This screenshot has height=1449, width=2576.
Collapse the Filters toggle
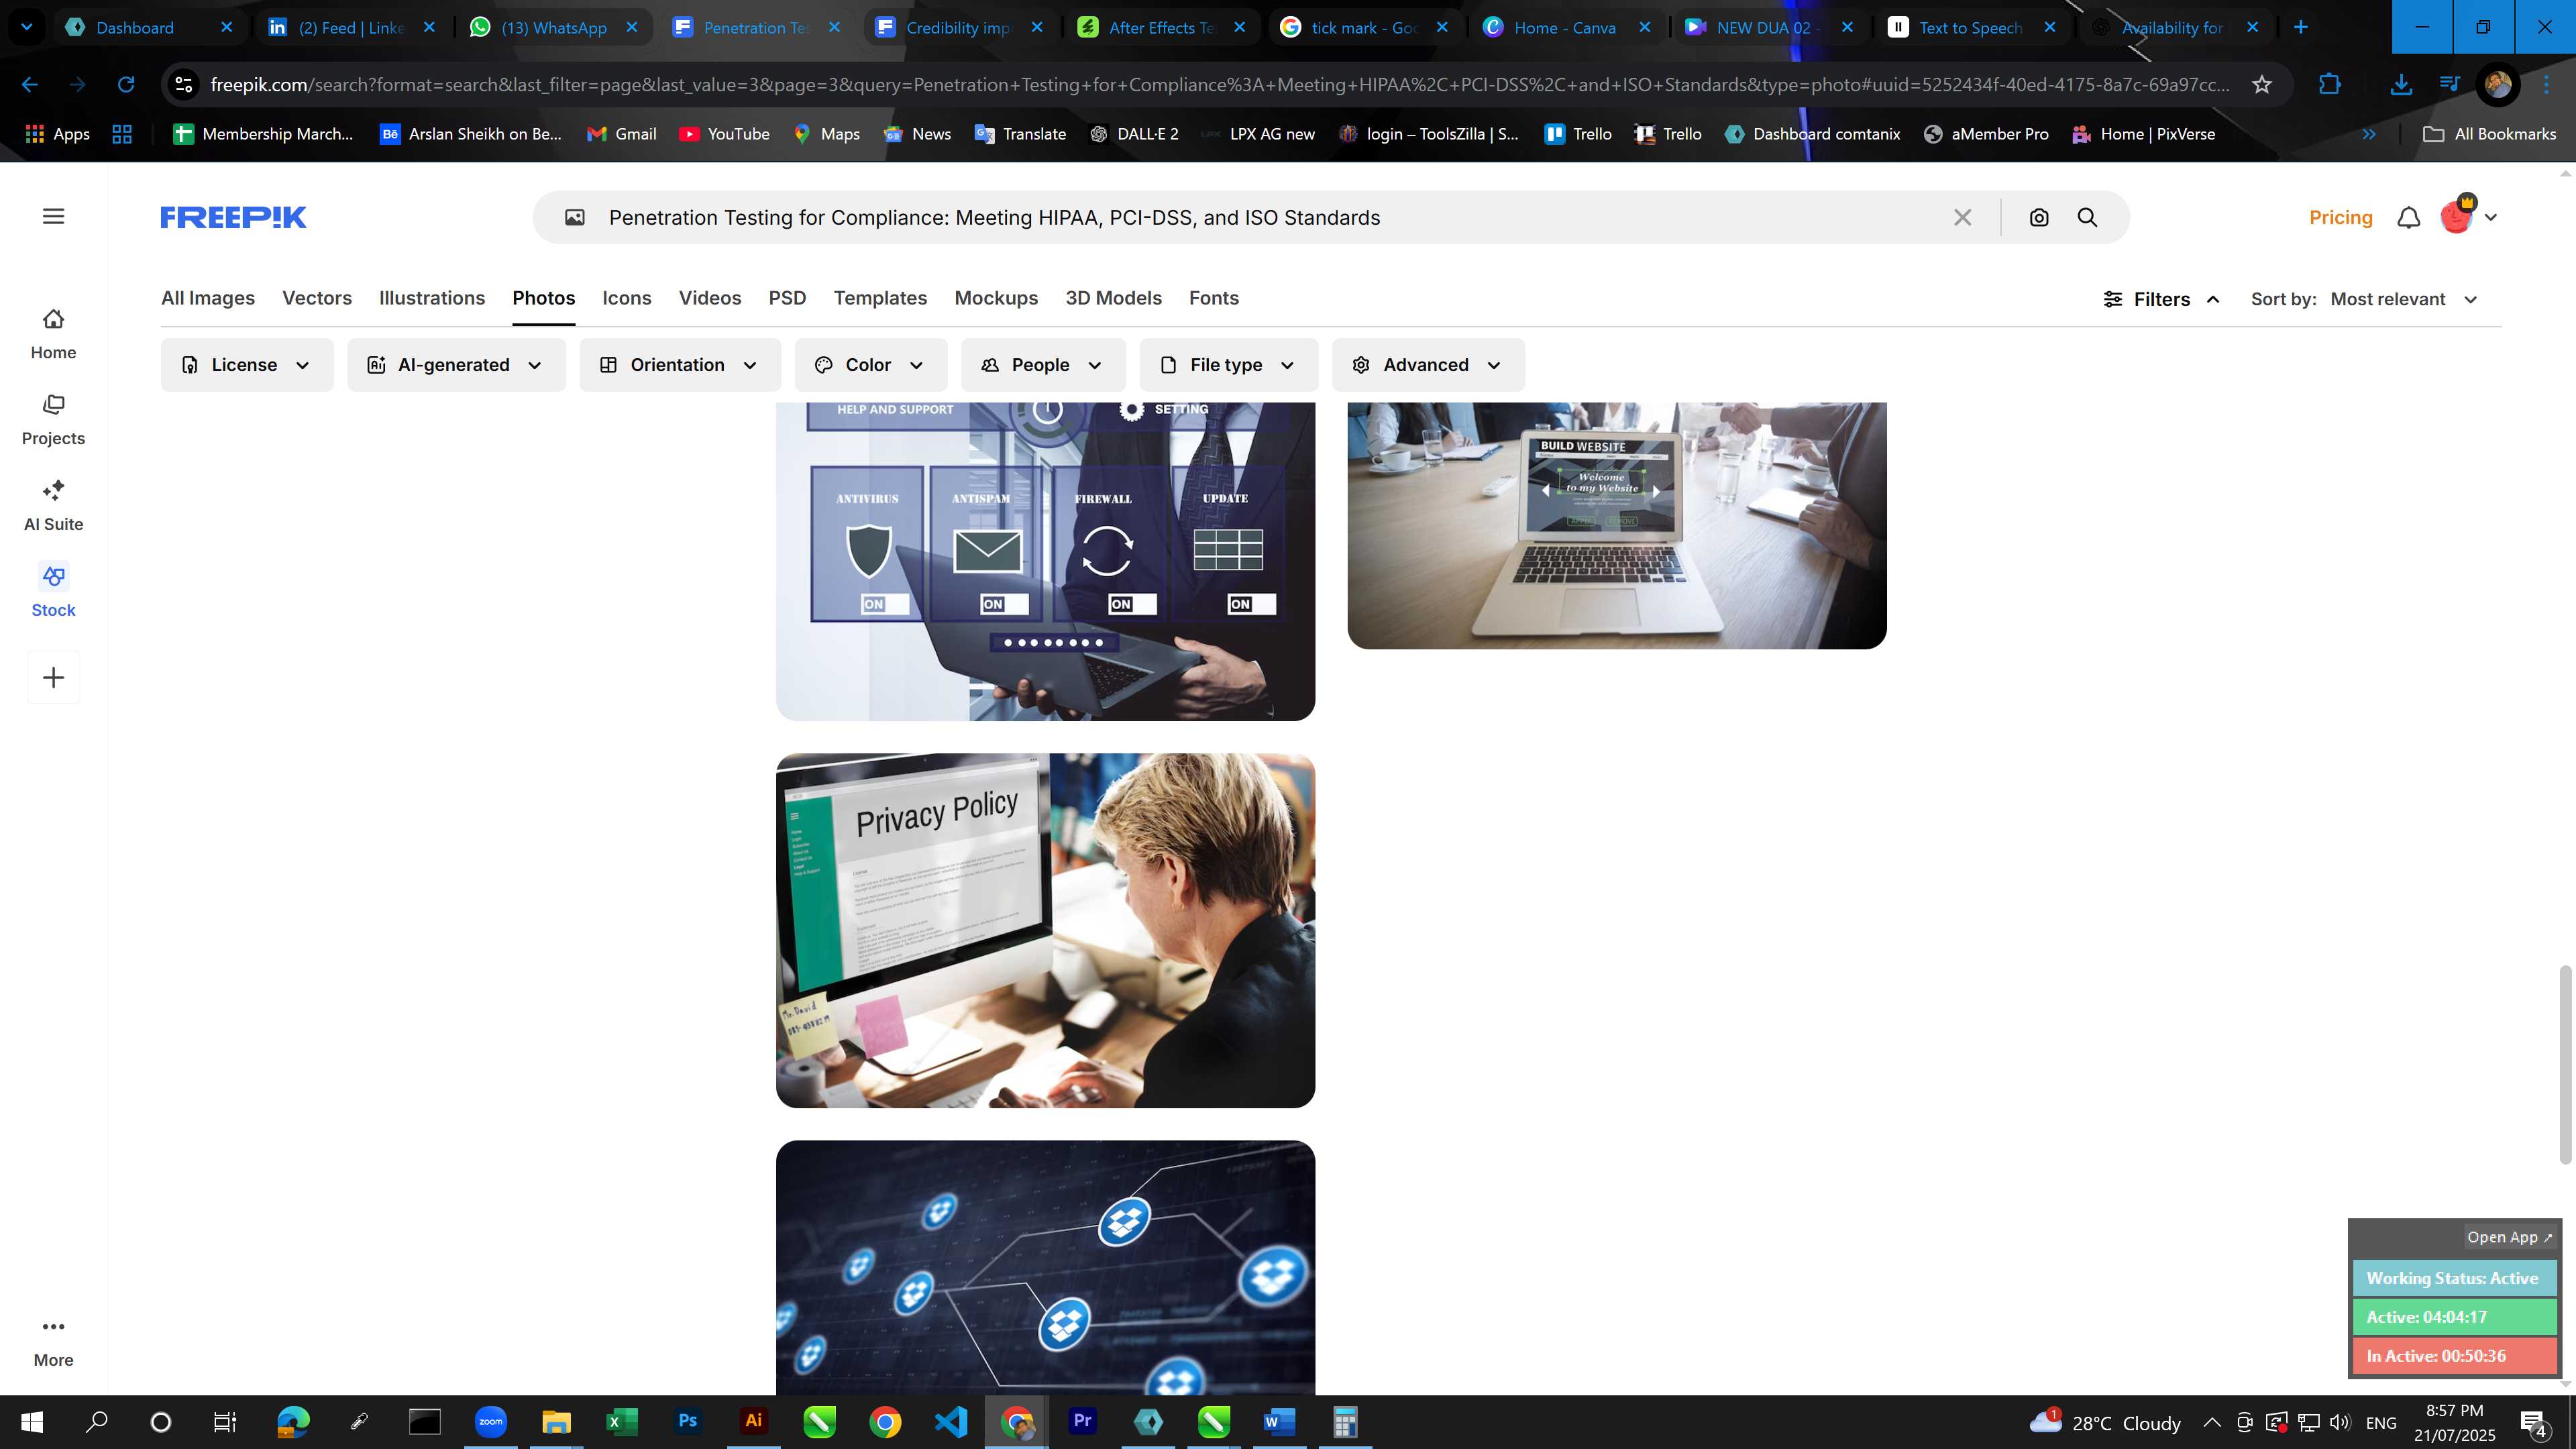point(2161,299)
